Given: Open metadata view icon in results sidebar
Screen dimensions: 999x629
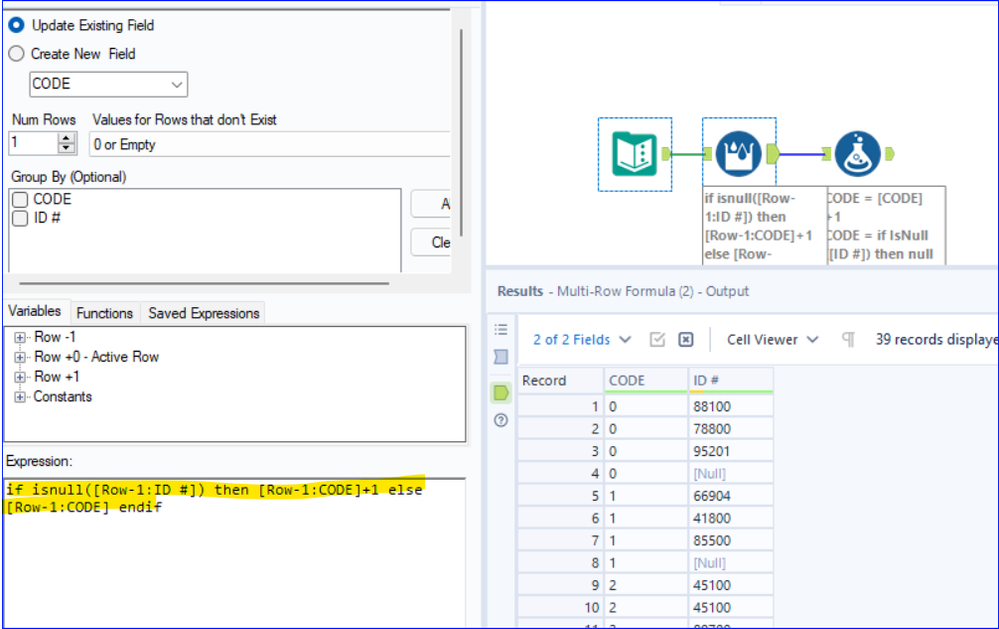Looking at the screenshot, I should point(501,357).
